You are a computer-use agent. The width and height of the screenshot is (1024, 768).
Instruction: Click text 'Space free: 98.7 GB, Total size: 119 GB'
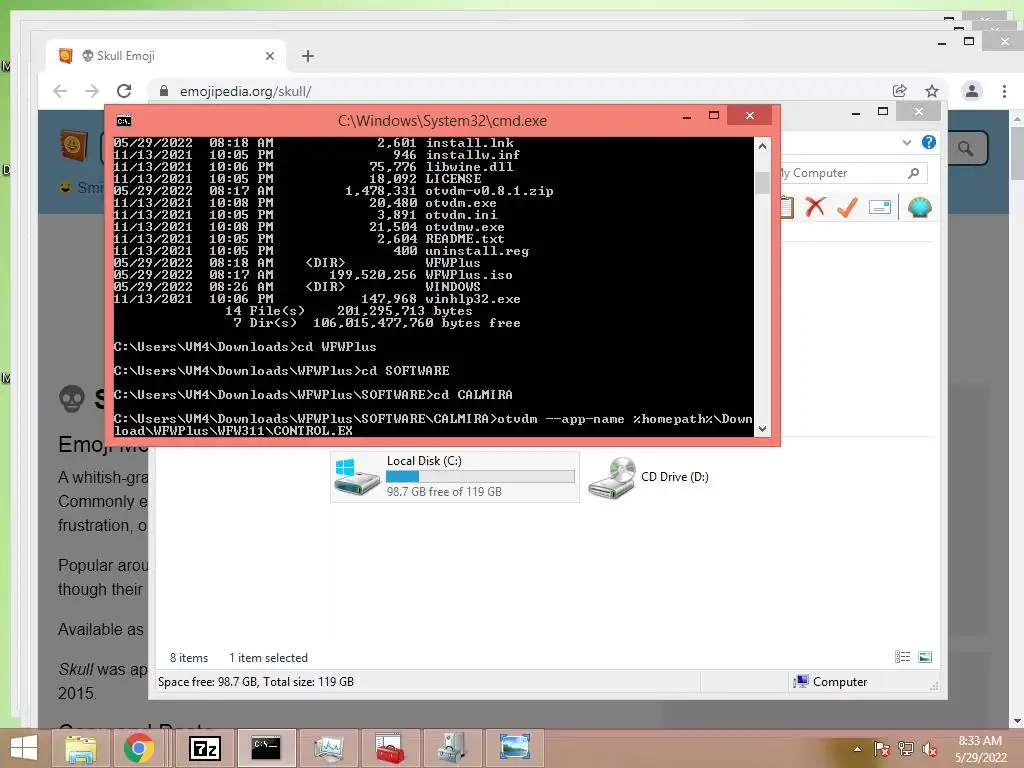[x=256, y=682]
